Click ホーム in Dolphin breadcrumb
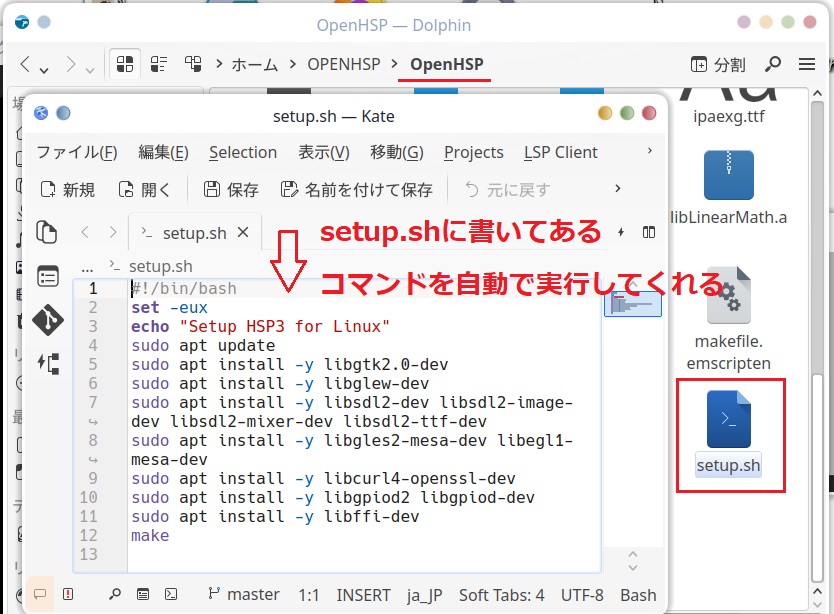This screenshot has height=614, width=834. 255,64
